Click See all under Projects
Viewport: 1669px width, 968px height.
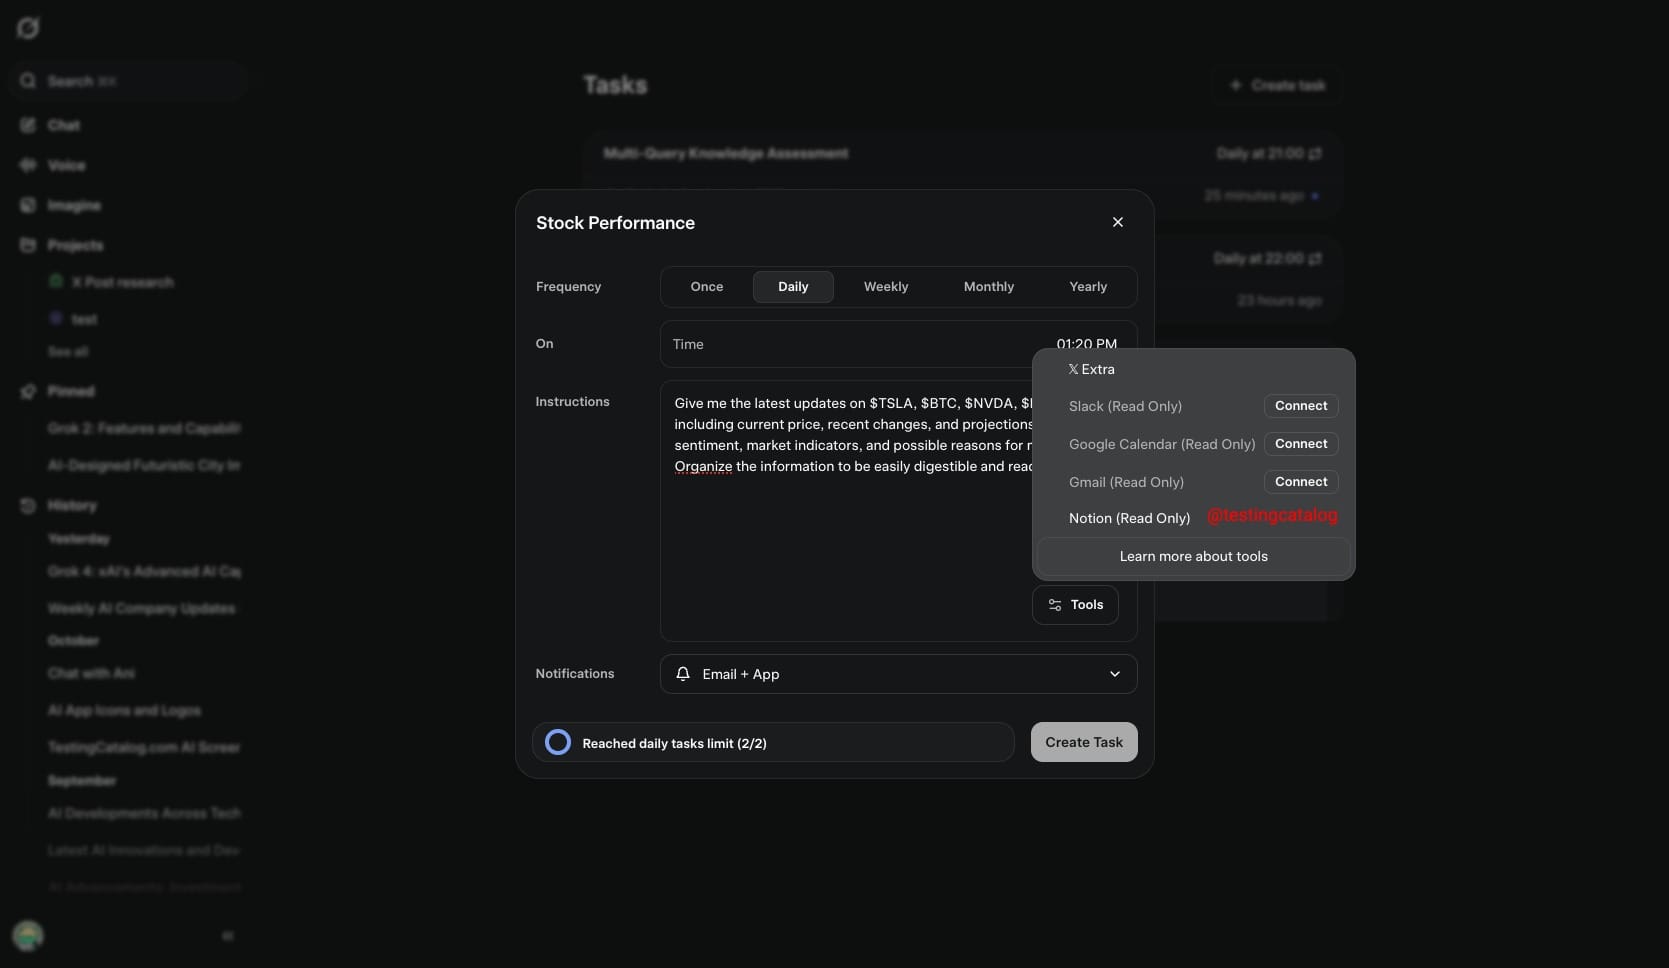[x=67, y=352]
